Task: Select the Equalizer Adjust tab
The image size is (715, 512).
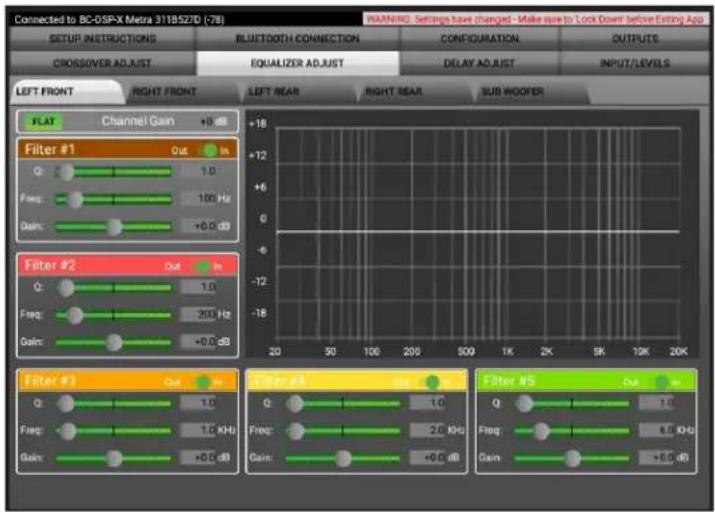Action: coord(298,63)
